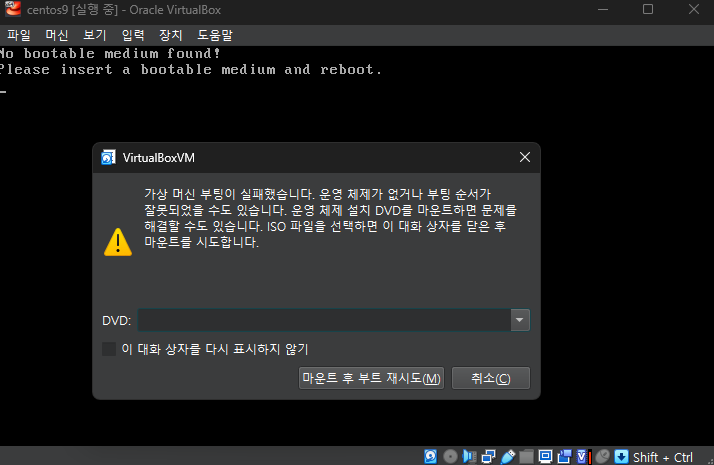Maximize the centos9 VirtualBox window

pyautogui.click(x=648, y=9)
